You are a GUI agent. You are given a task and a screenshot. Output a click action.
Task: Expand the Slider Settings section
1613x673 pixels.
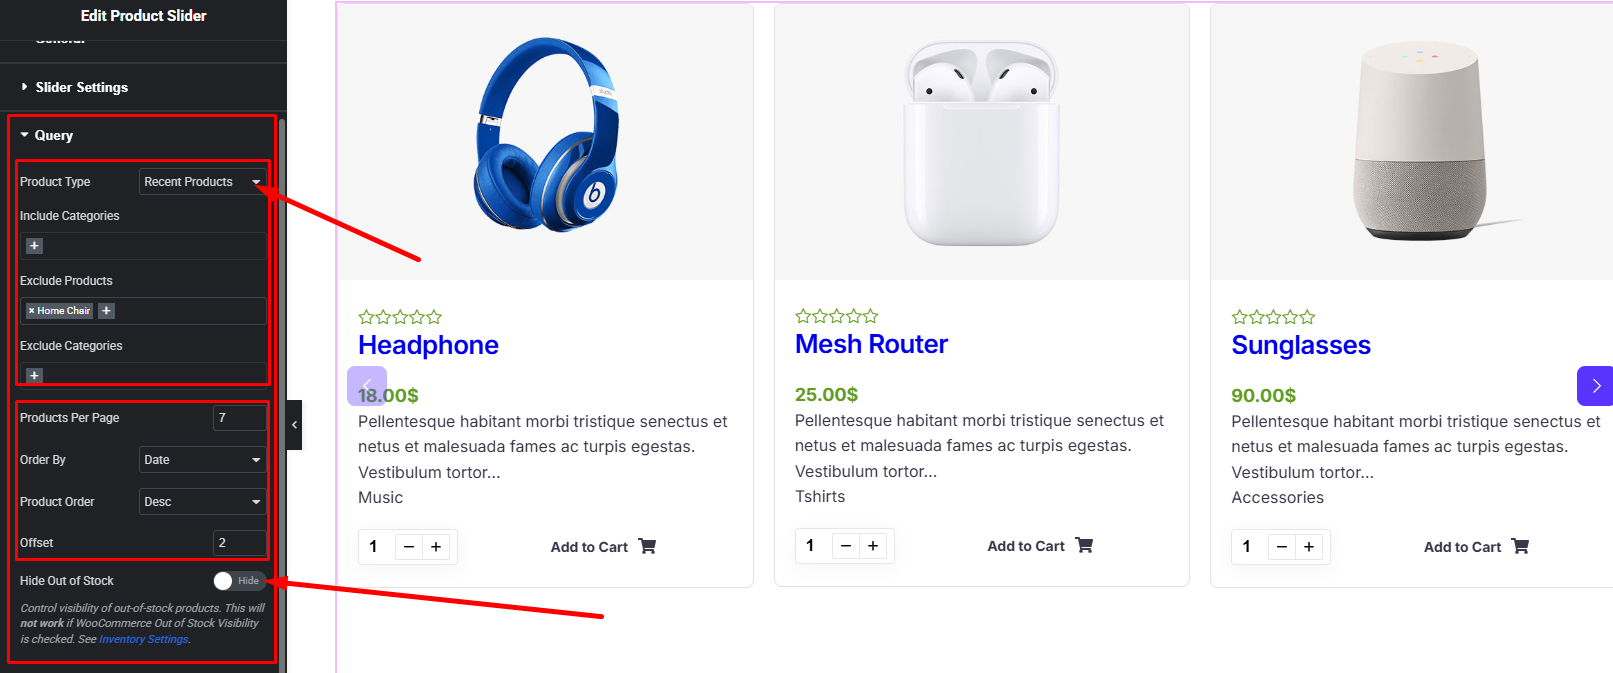point(81,88)
